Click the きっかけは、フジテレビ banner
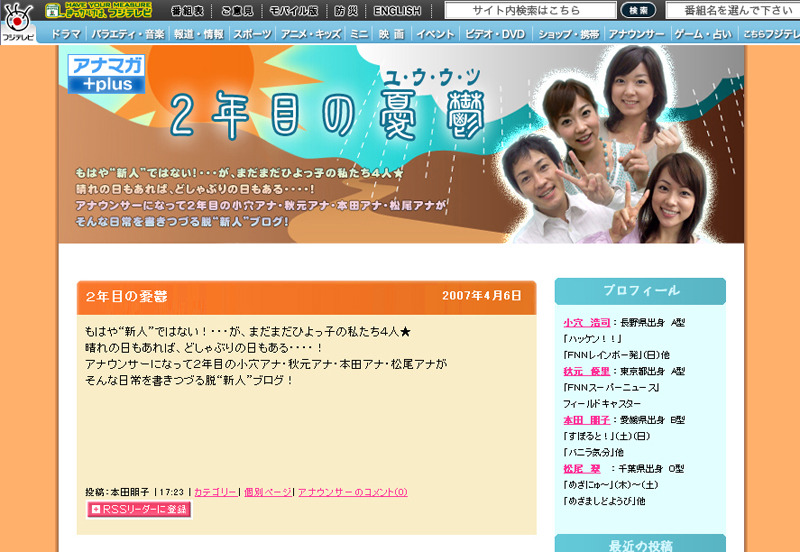Screen dimensions: 800x552 [98, 10]
